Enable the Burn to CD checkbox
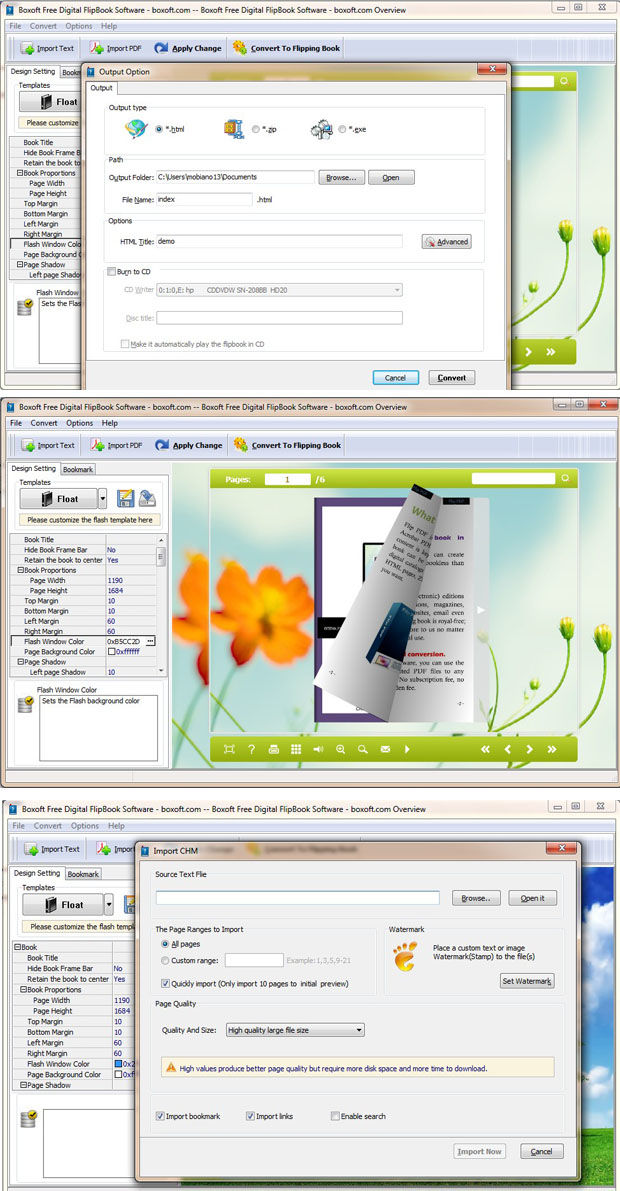620x1191 pixels. [x=112, y=272]
